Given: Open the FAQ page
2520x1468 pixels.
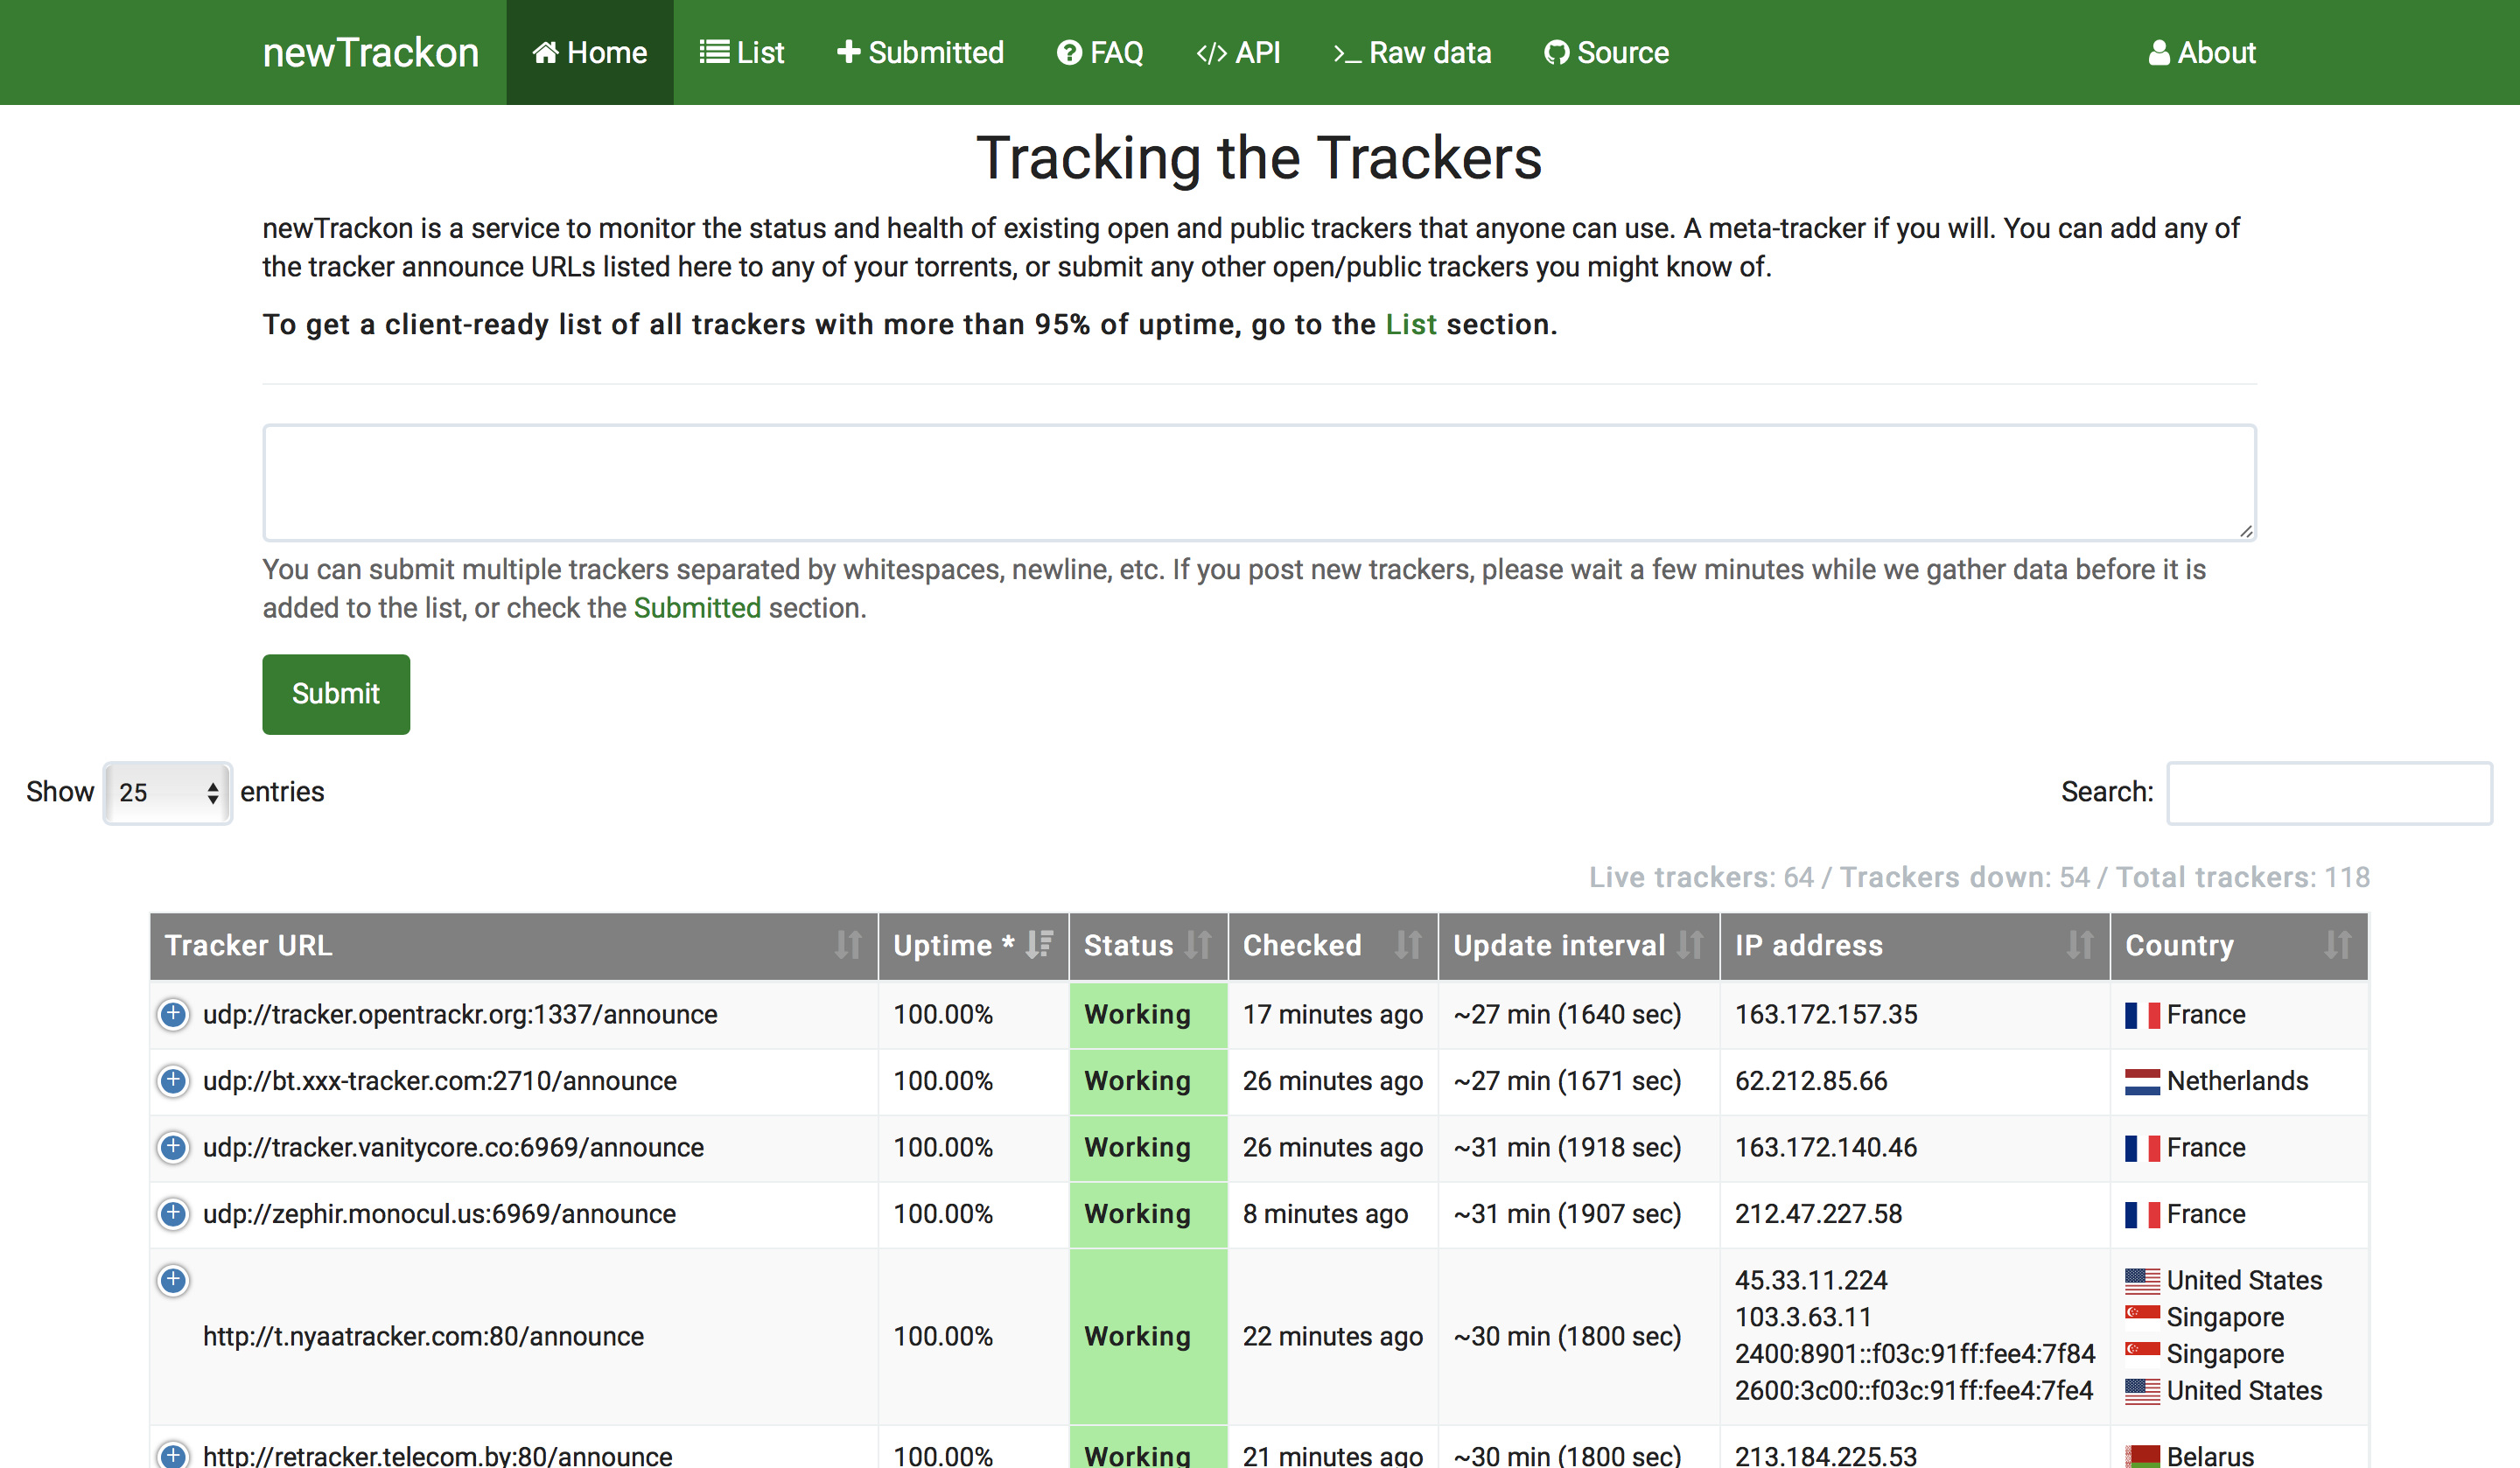Looking at the screenshot, I should click(x=1100, y=52).
